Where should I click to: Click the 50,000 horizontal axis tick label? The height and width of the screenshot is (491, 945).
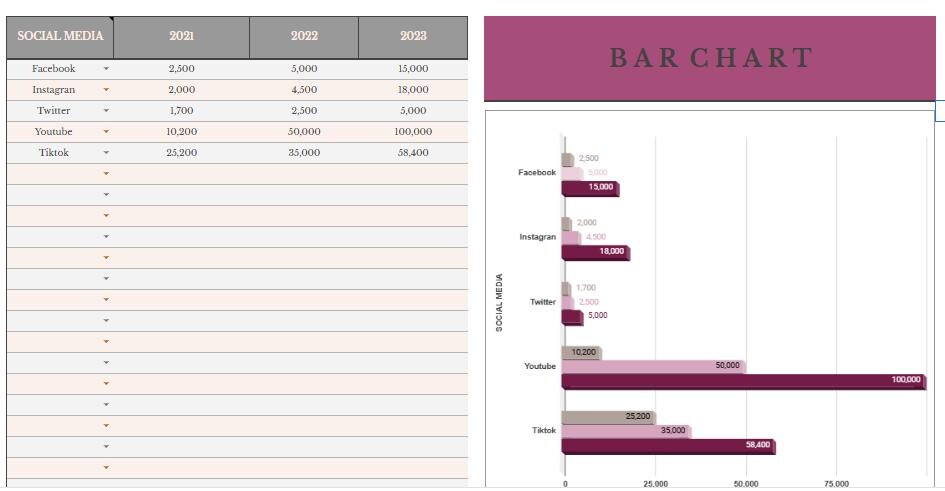click(746, 484)
